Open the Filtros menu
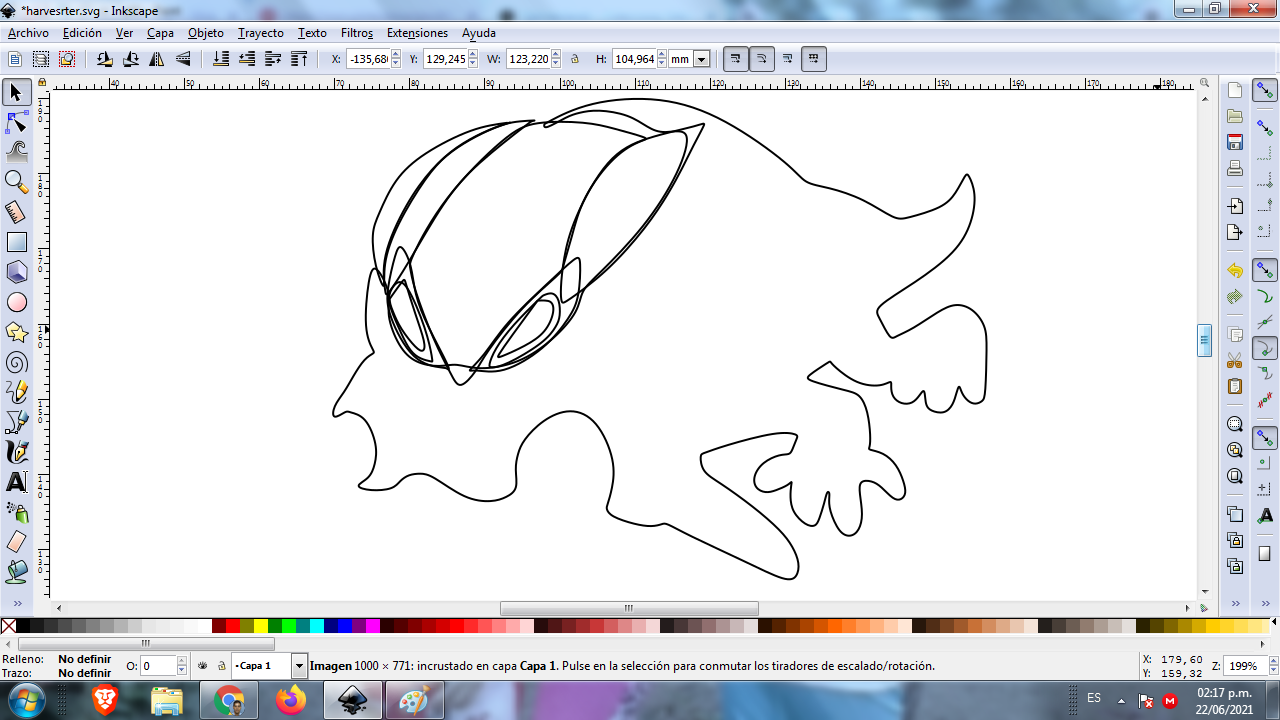 pyautogui.click(x=357, y=33)
